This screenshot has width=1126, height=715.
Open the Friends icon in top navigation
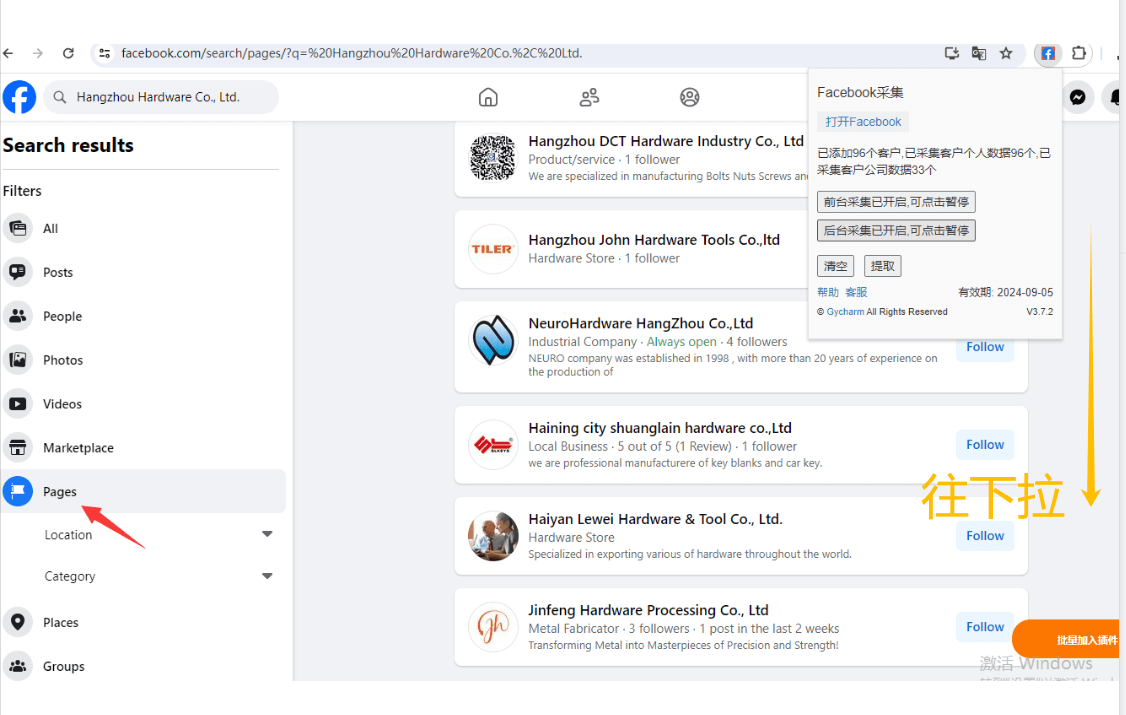tap(590, 97)
